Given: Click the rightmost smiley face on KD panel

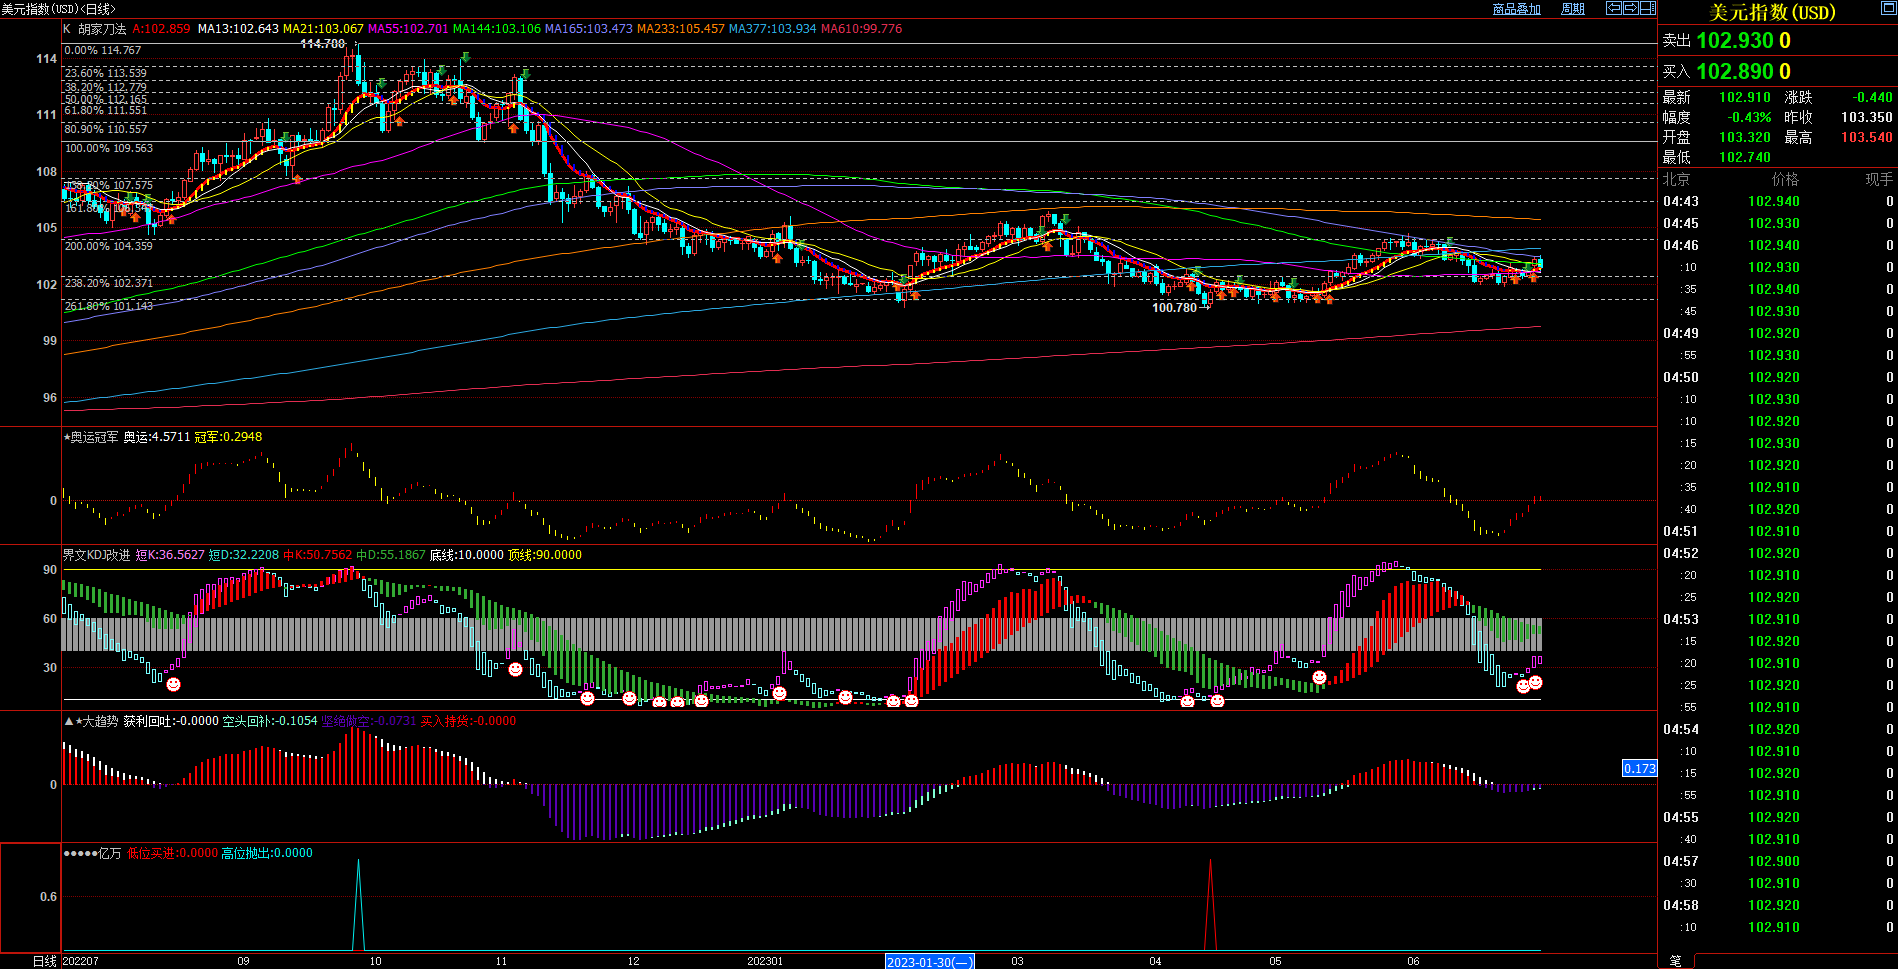Looking at the screenshot, I should (x=1535, y=682).
